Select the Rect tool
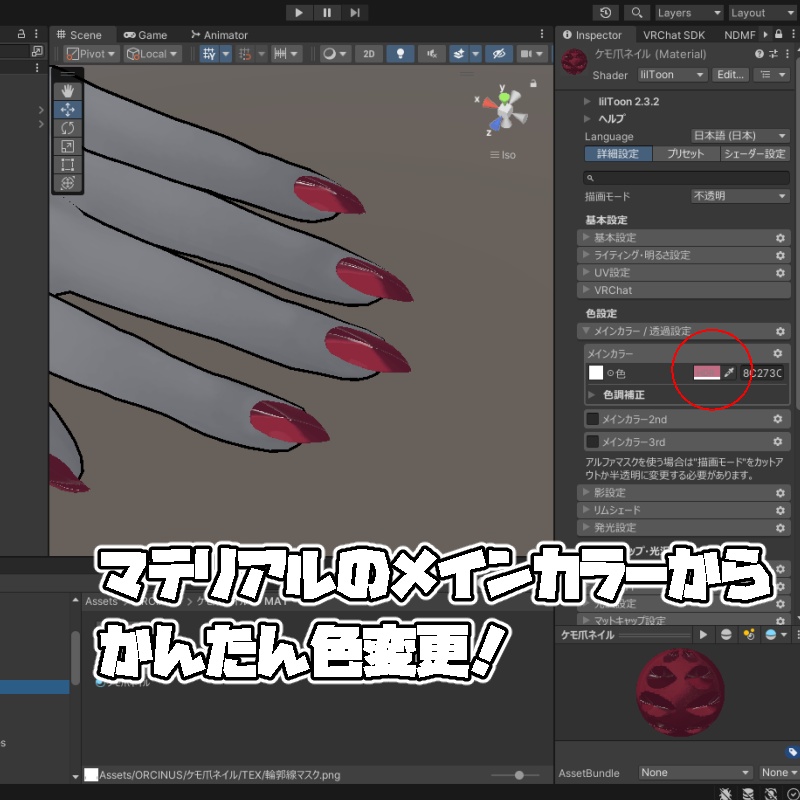The width and height of the screenshot is (800, 800). coord(67,164)
